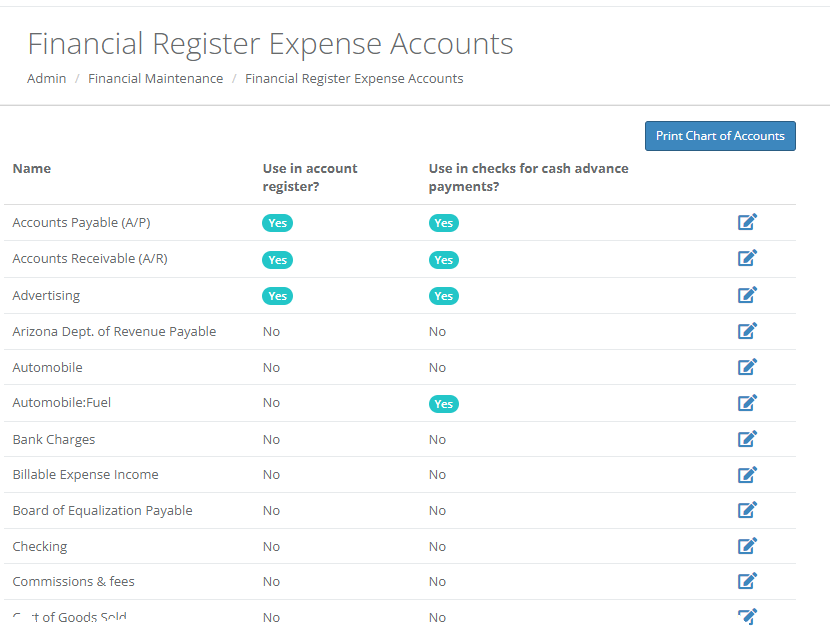Edit the Accounts Payable (A/P) account
Viewport: 830px width, 640px height.
coord(747,222)
